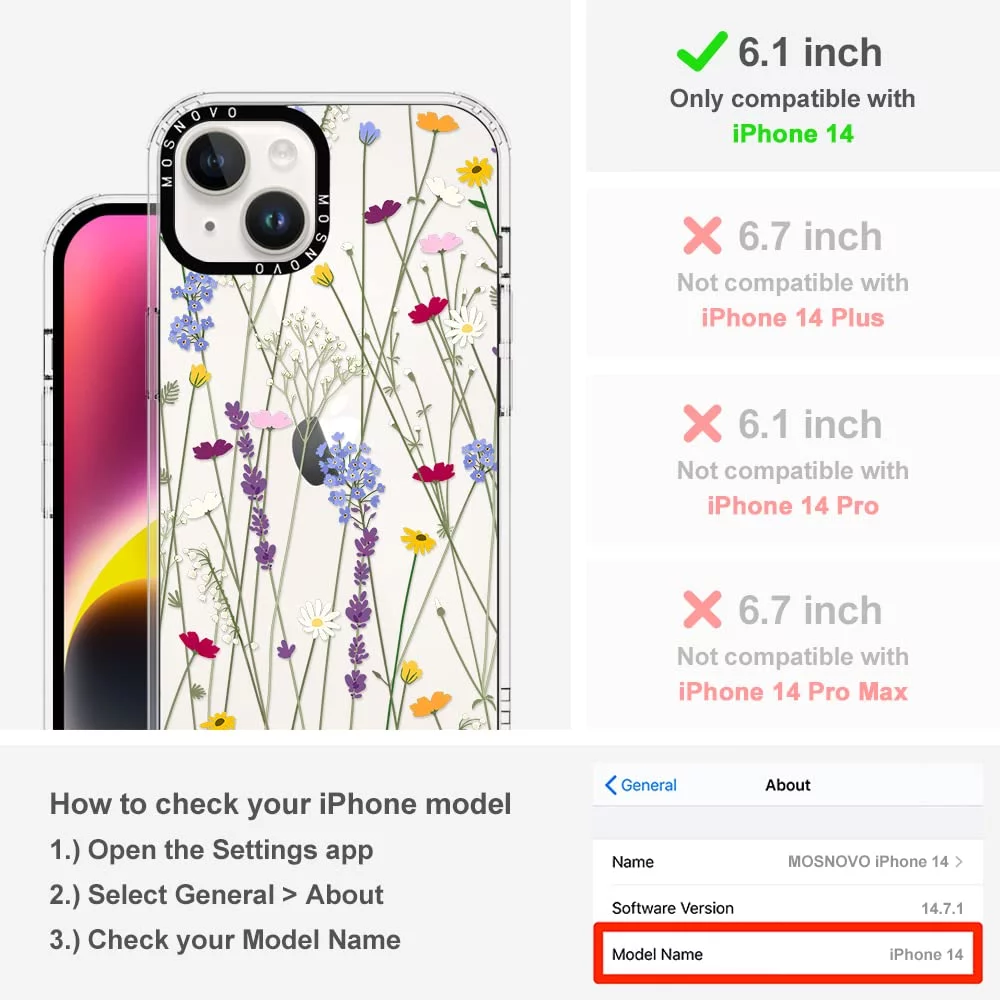Click the iPhone 14 Plus text label
This screenshot has height=1000, width=1000.
point(793,318)
